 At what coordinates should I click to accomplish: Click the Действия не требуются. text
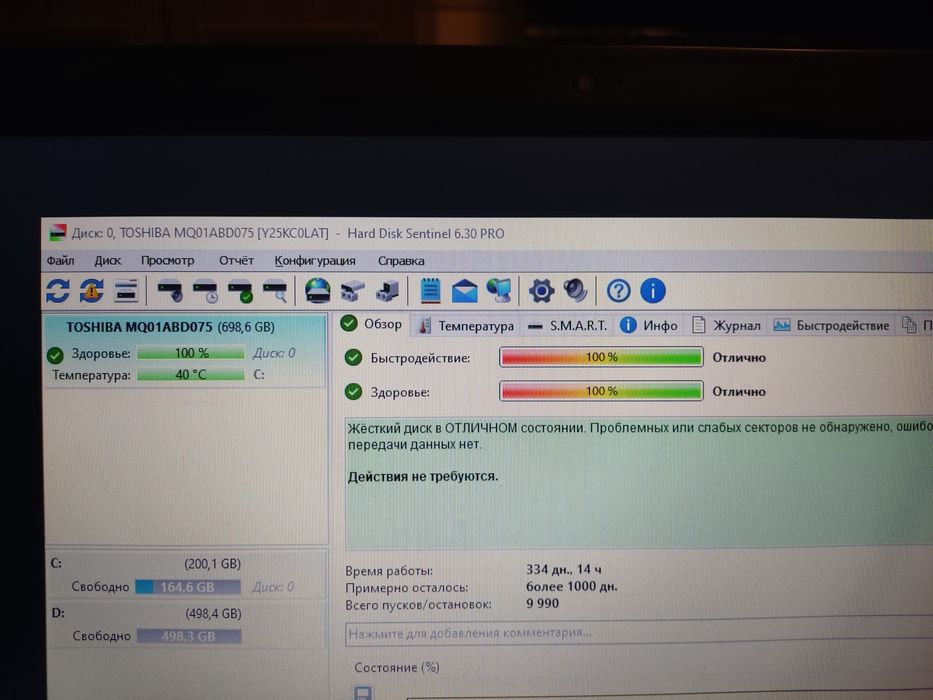point(423,477)
